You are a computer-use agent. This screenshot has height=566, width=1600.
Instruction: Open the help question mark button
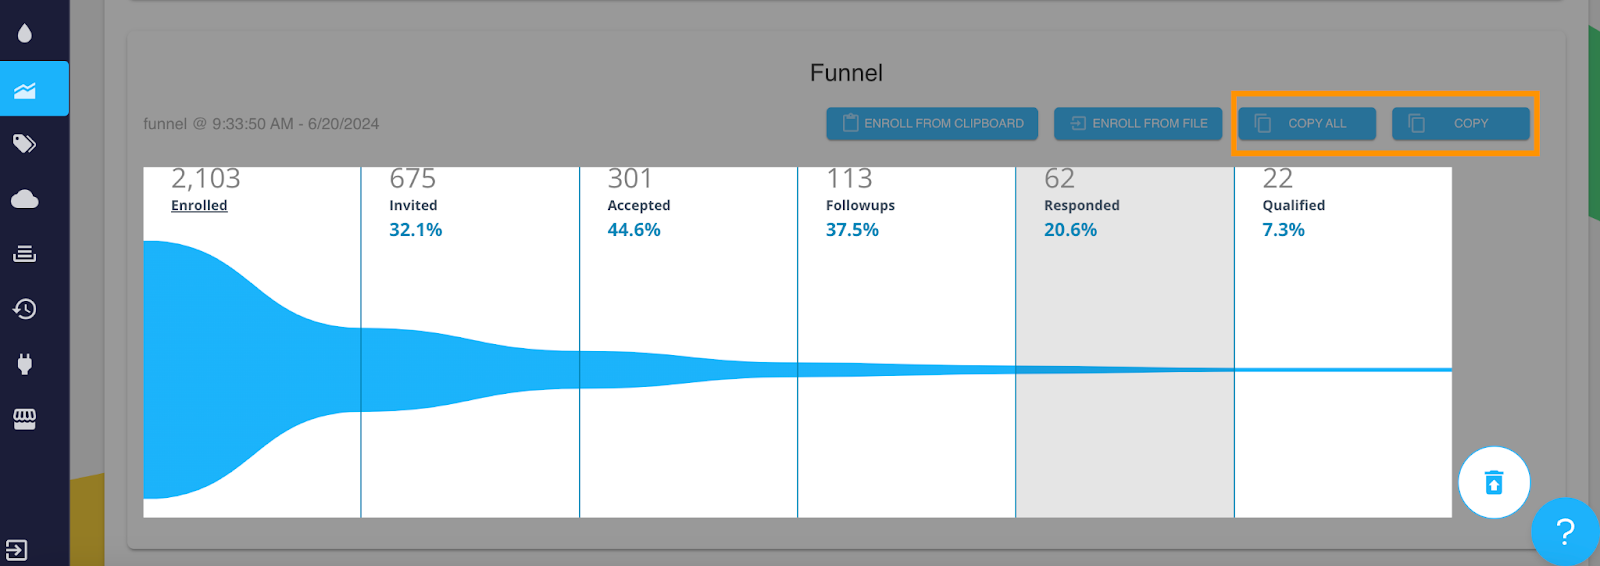pyautogui.click(x=1566, y=532)
